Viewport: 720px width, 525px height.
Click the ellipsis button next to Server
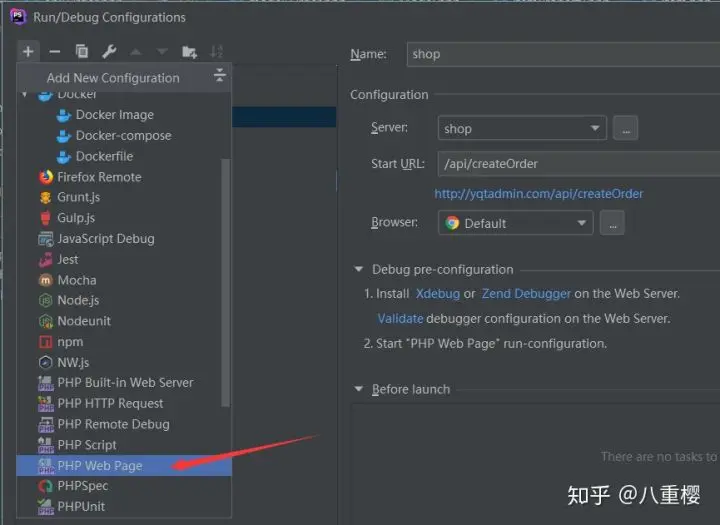[625, 128]
